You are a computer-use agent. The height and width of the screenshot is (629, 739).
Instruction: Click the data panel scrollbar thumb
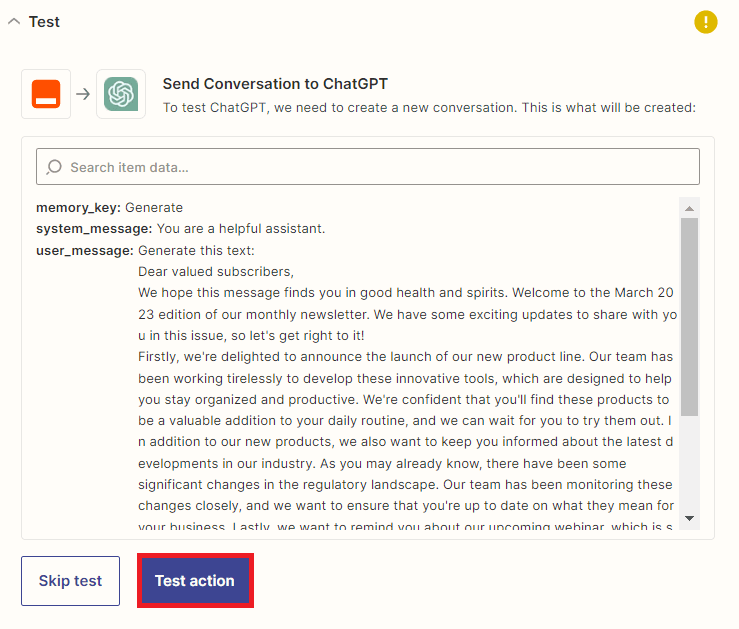[x=688, y=315]
